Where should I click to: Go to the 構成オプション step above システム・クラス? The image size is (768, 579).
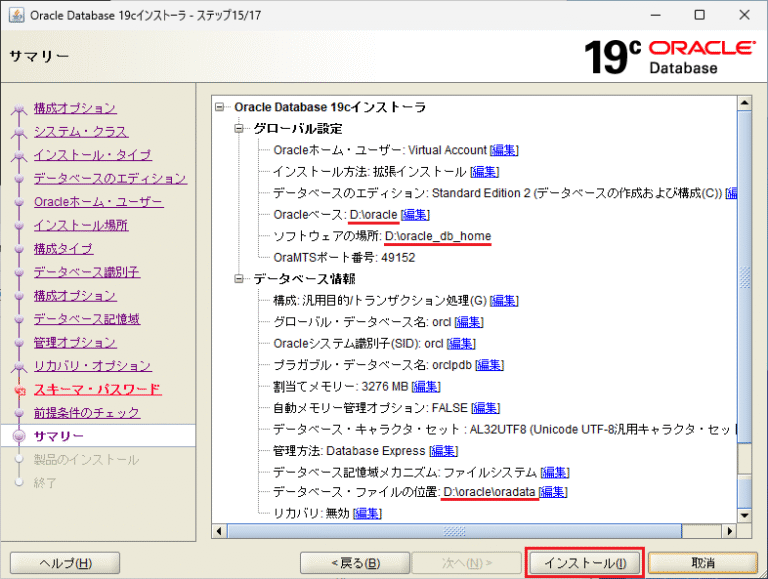[x=75, y=108]
